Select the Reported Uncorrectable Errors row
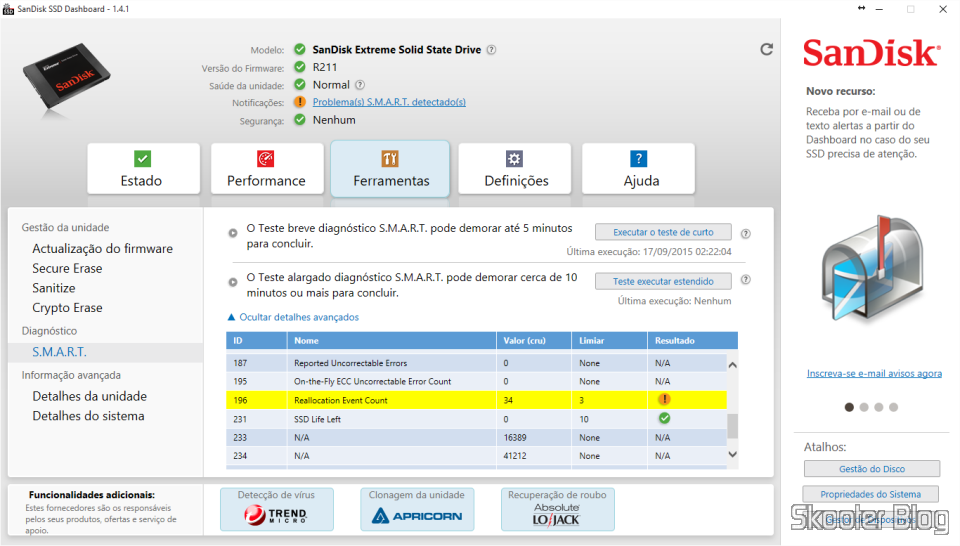 pyautogui.click(x=476, y=363)
